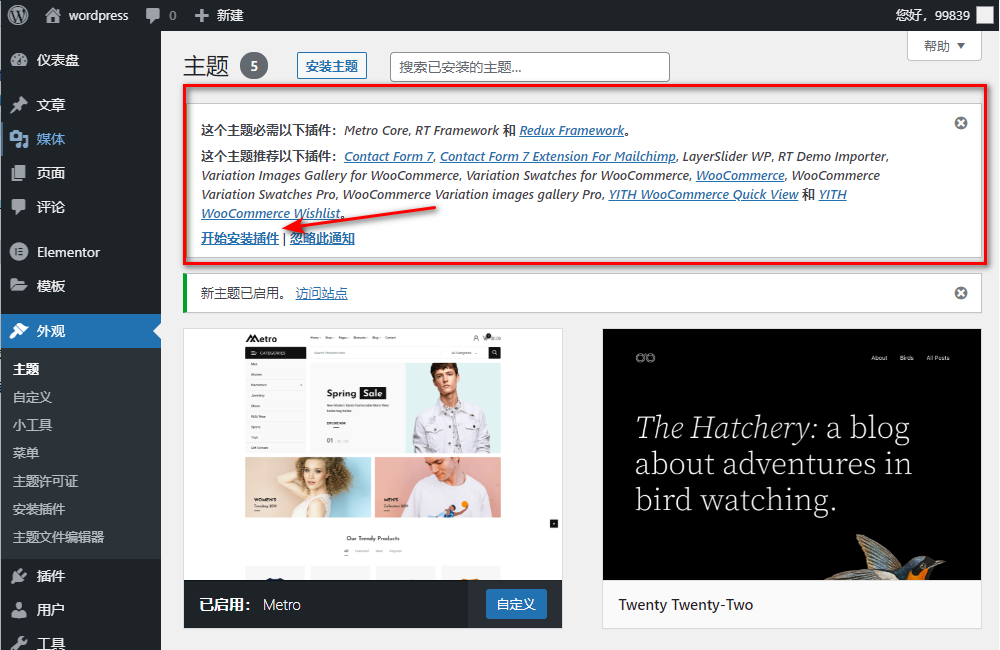
Task: Open 主题文件编辑器 submenu item
Action: [58, 537]
